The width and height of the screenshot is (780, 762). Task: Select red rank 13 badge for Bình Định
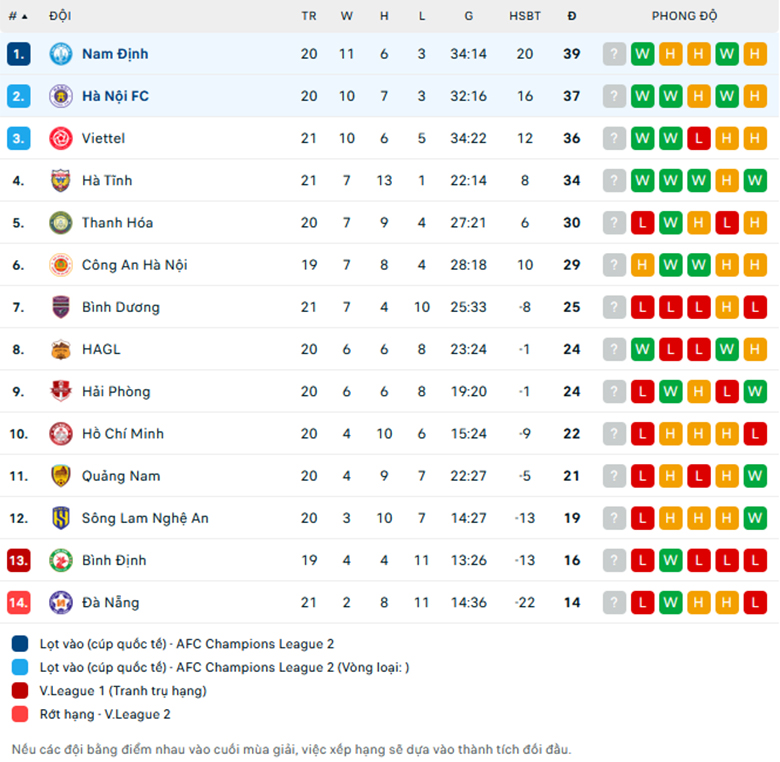[19, 560]
